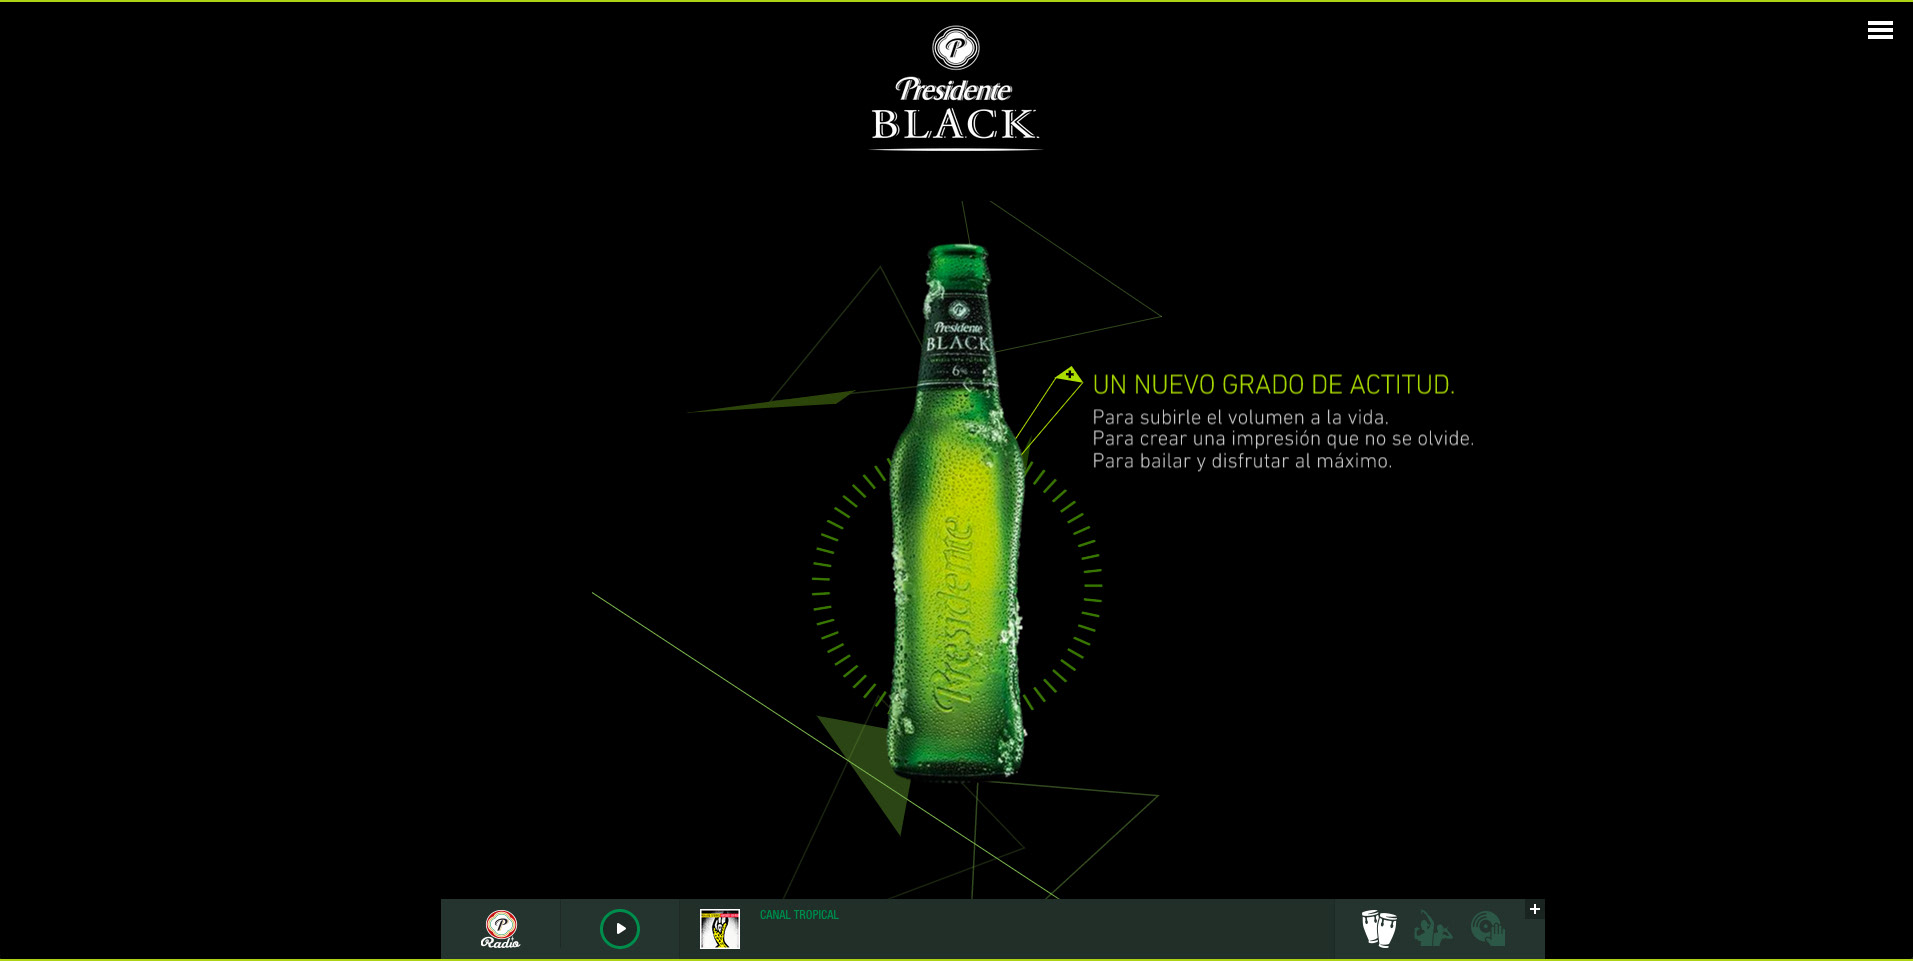Expand the radio player with plus button
The height and width of the screenshot is (961, 1913).
coord(1535,909)
